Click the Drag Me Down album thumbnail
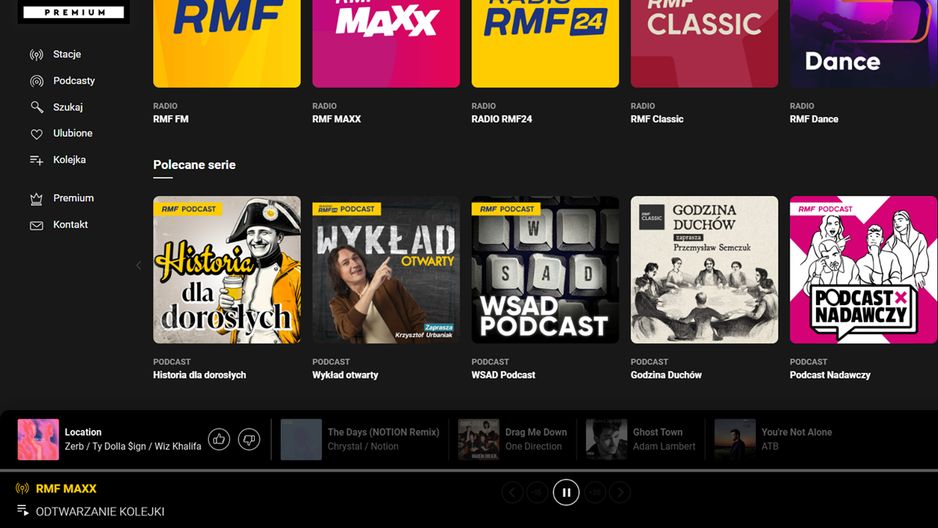This screenshot has height=528, width=938. point(479,440)
